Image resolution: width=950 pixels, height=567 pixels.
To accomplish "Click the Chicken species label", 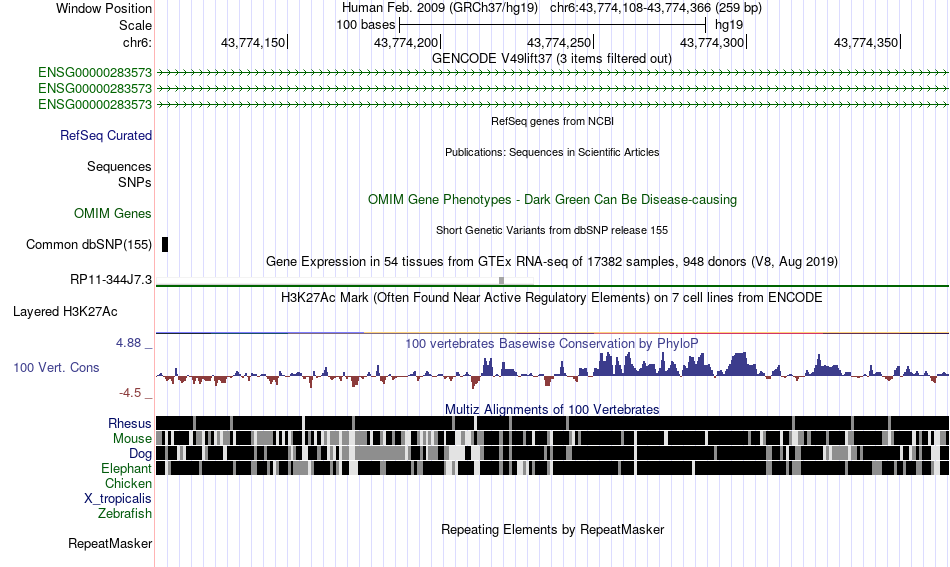I will pos(128,483).
